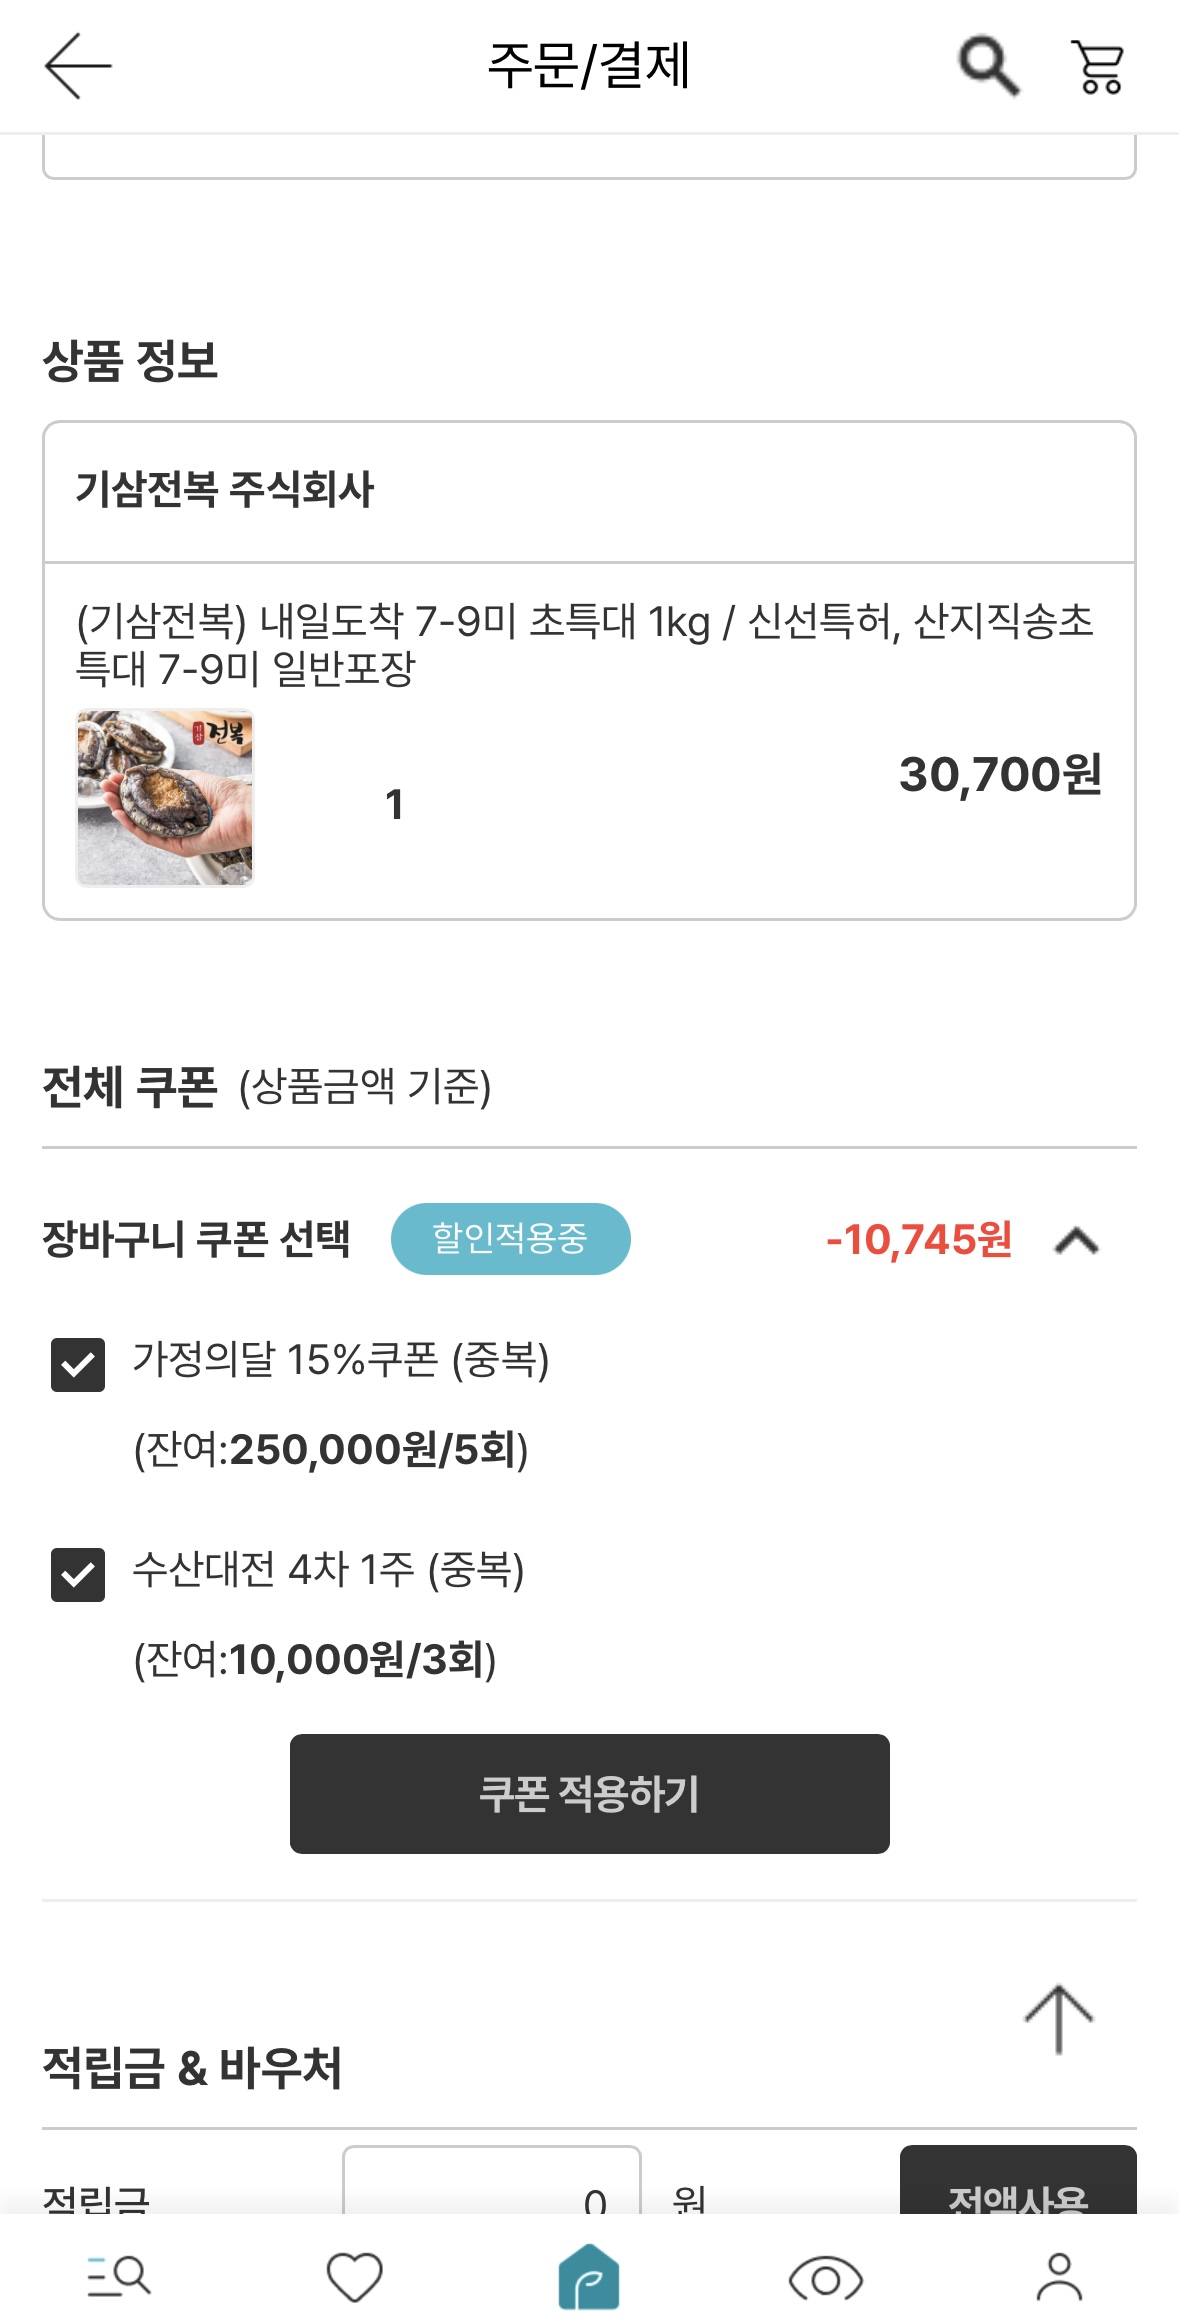Open the shopping cart icon
Image resolution: width=1179 pixels, height=2321 pixels.
tap(1098, 66)
